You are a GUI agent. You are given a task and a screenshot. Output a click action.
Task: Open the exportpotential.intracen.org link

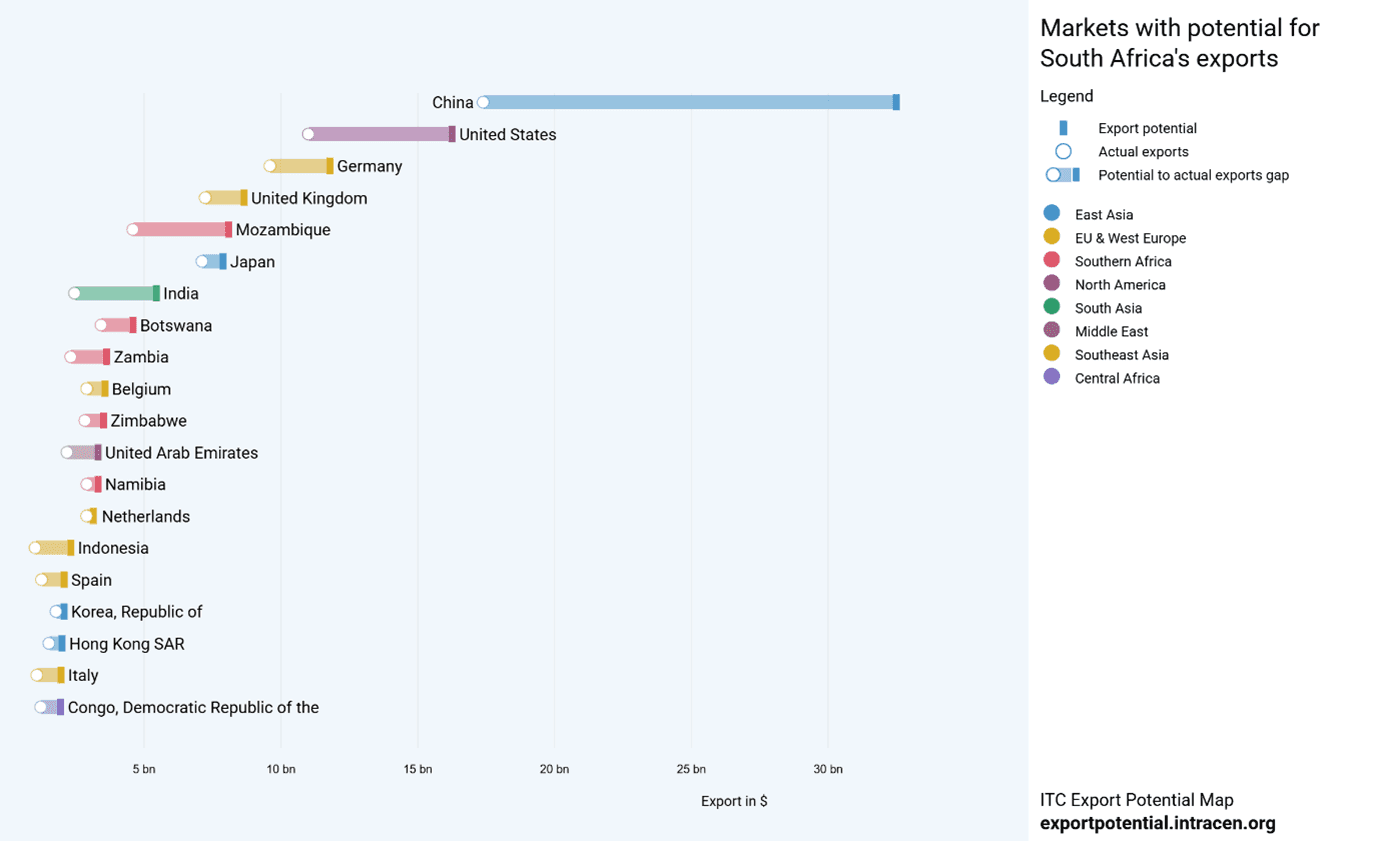click(1158, 824)
